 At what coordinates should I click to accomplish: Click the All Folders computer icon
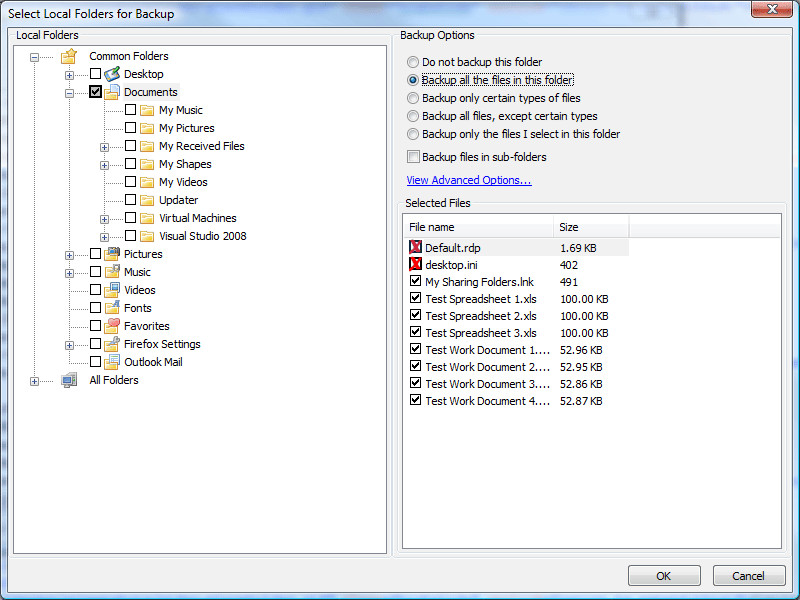69,380
